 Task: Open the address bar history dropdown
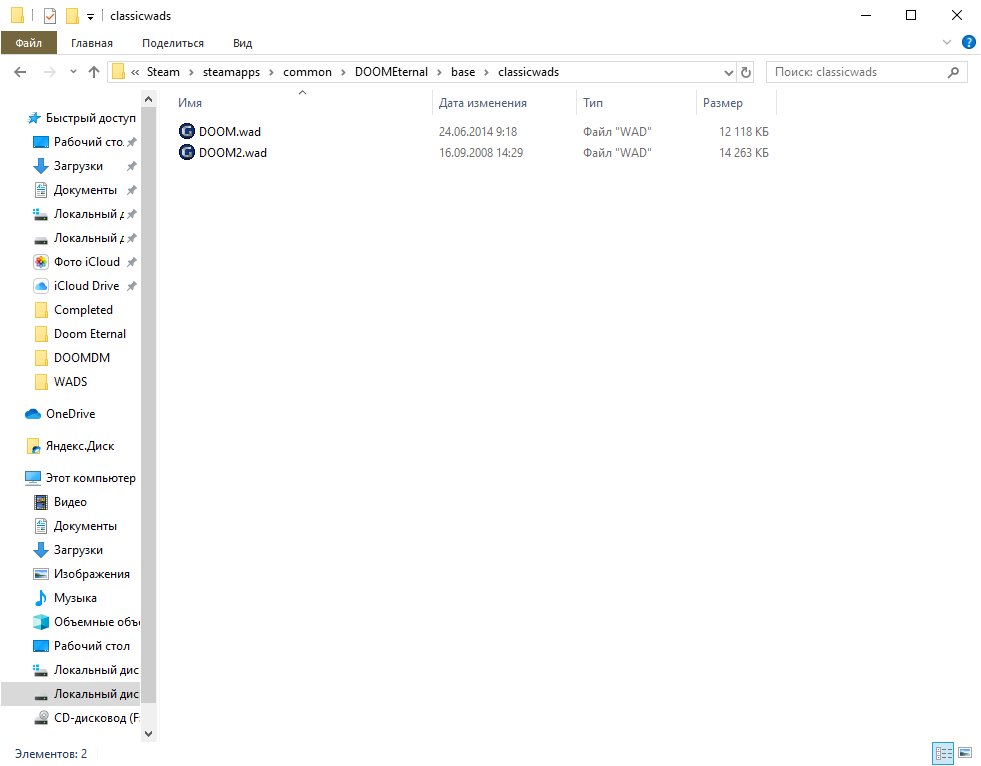728,73
